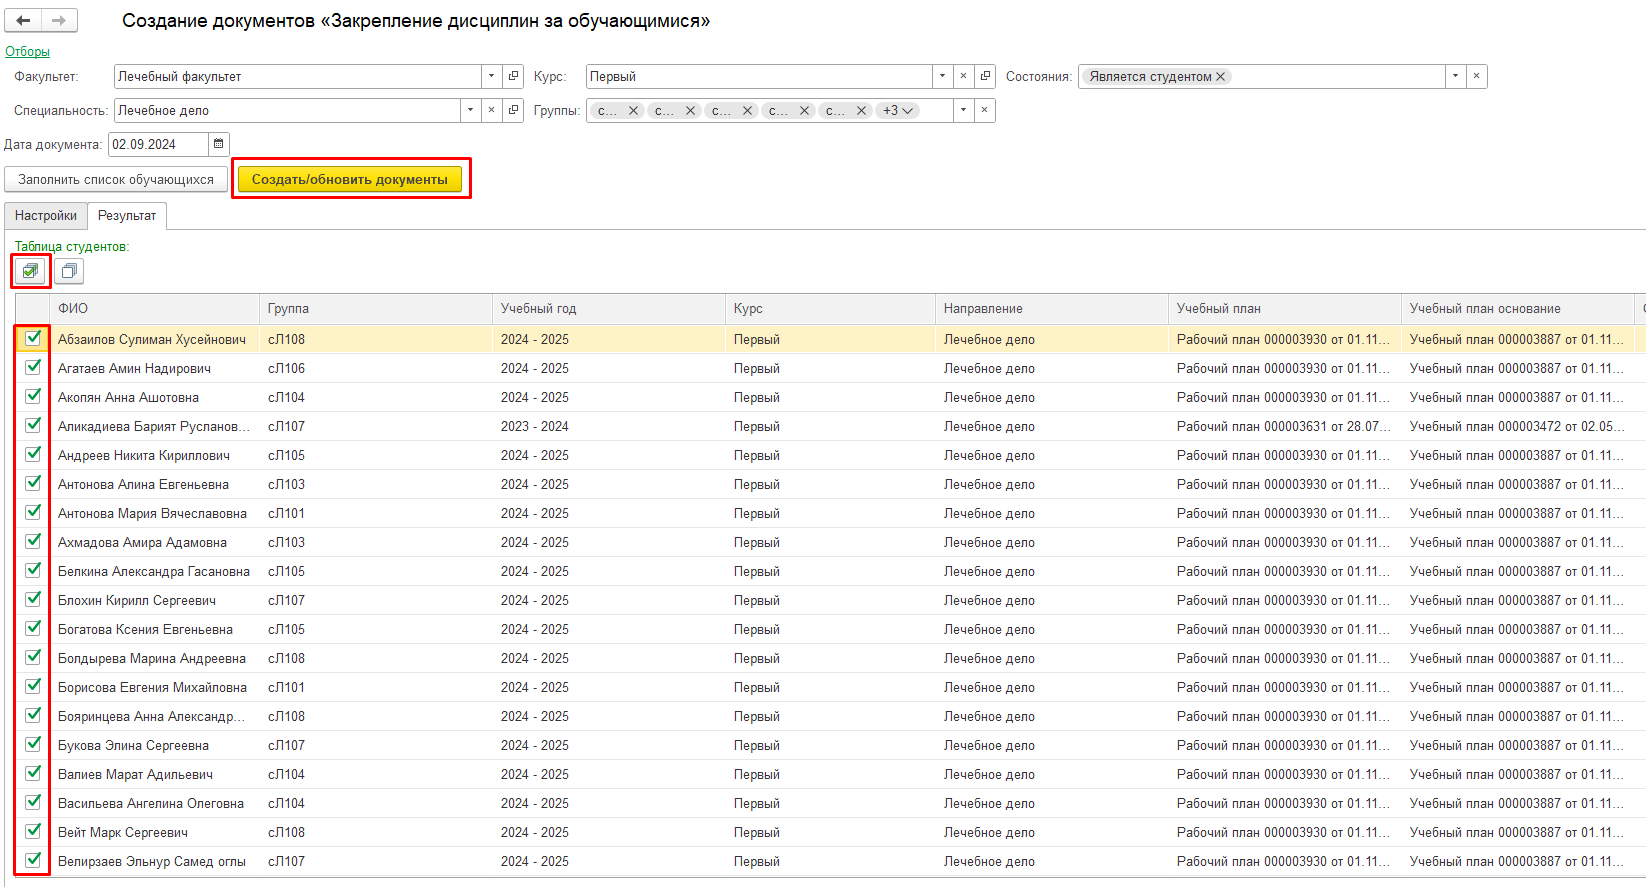Clear the Группы field with X
Screen dimensions: 1646x887
pos(985,110)
